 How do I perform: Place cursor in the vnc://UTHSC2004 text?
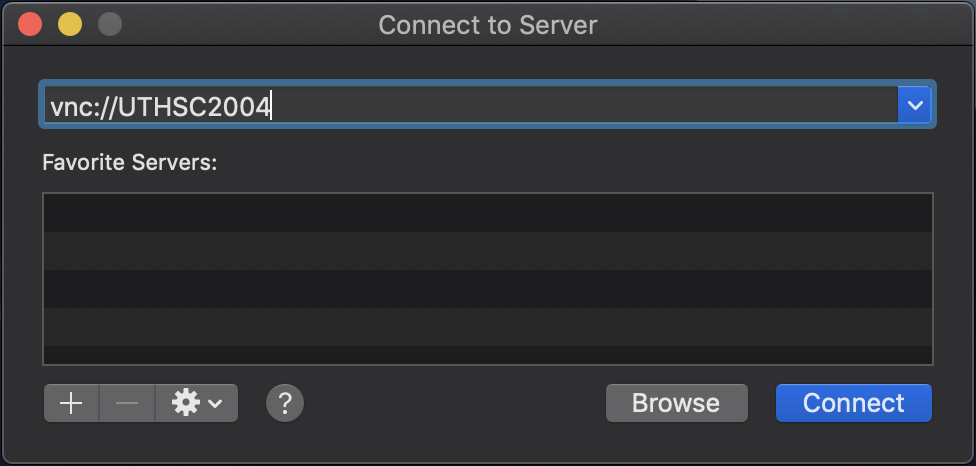pos(160,108)
